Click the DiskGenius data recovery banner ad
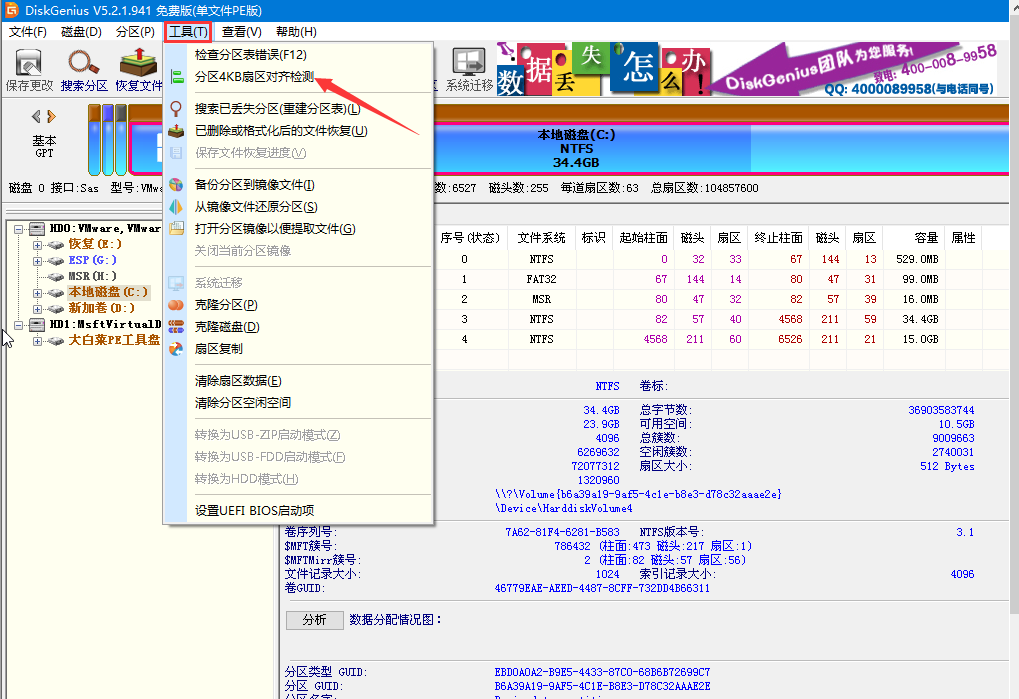Image resolution: width=1019 pixels, height=699 pixels. [747, 69]
